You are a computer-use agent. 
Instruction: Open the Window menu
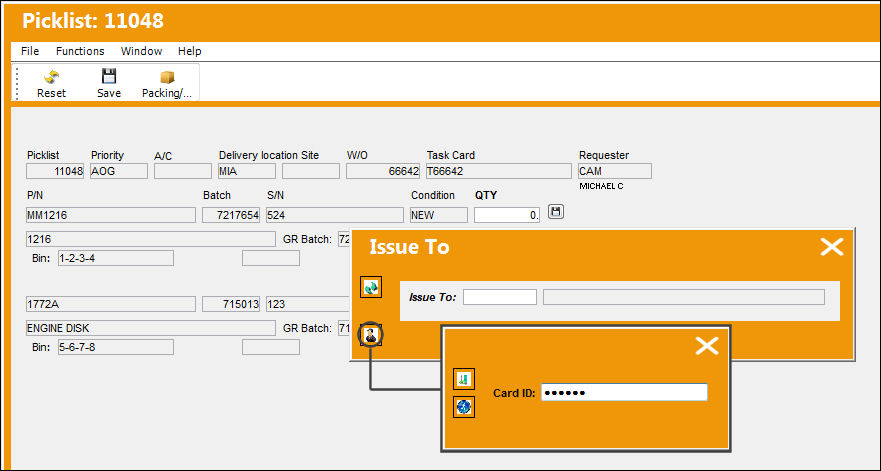pyautogui.click(x=141, y=51)
